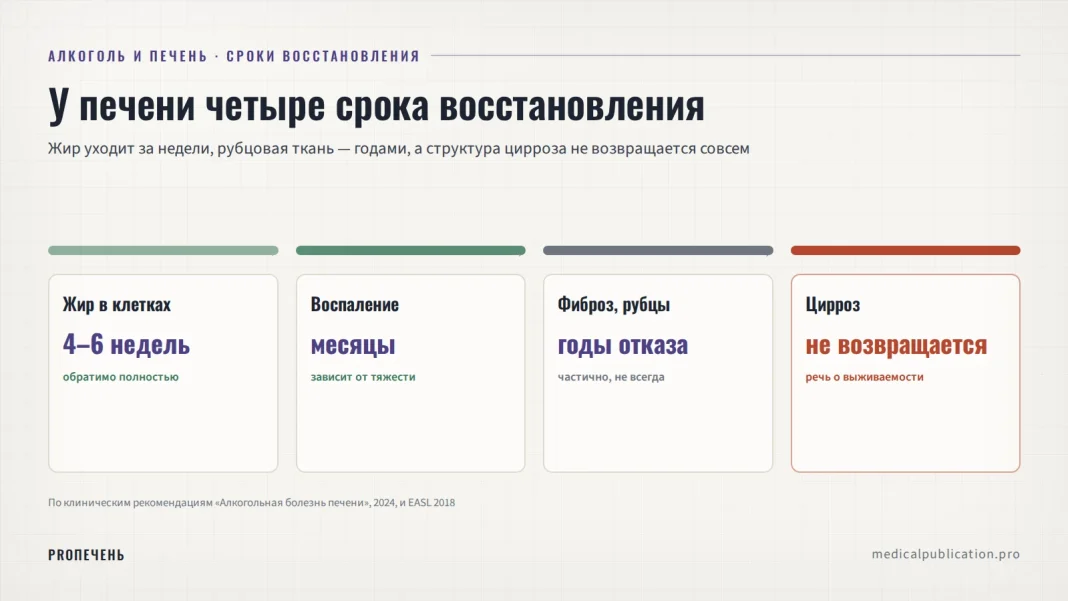The height and width of the screenshot is (601, 1068).
Task: Click the red bar above 'Цирроз'
Action: tap(905, 251)
